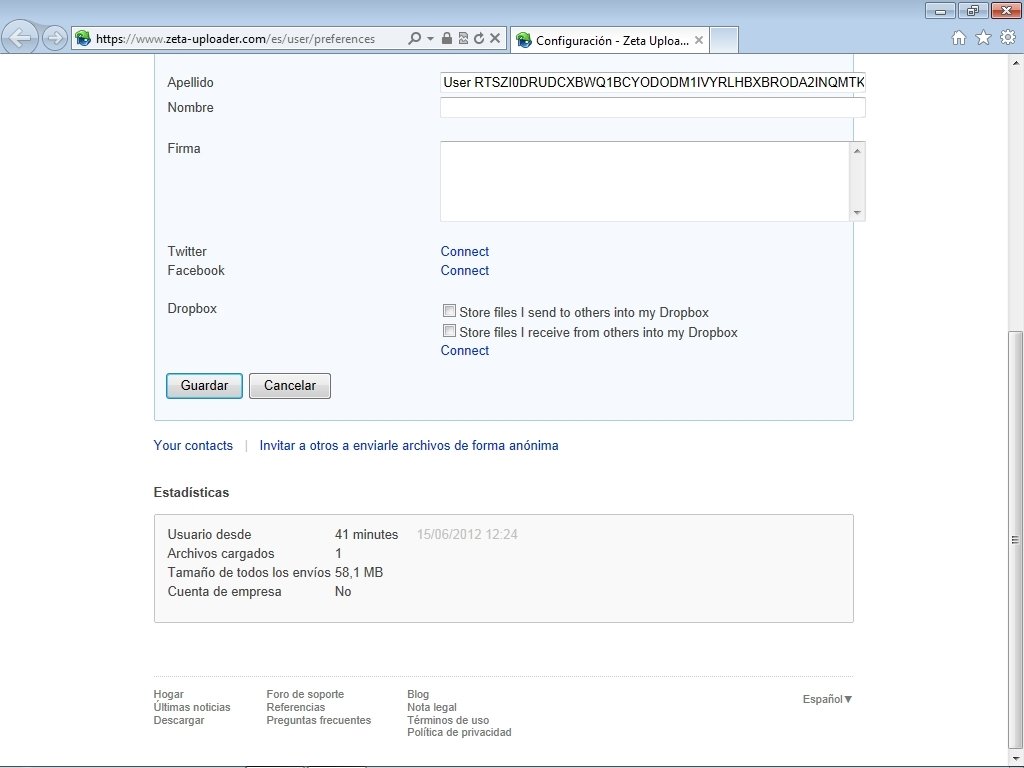Connect the Twitter account
Screen dimensions: 1024x768
click(464, 251)
